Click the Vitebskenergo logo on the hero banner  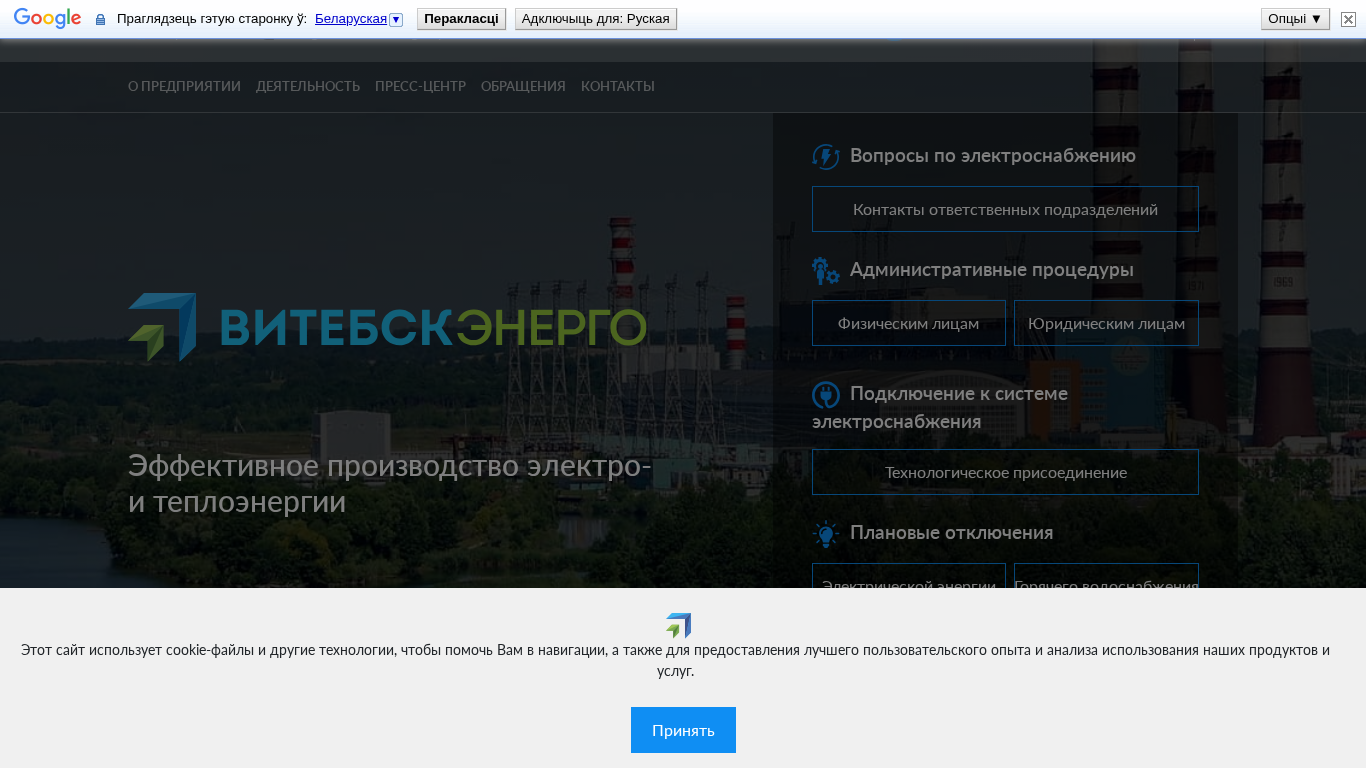coord(387,327)
